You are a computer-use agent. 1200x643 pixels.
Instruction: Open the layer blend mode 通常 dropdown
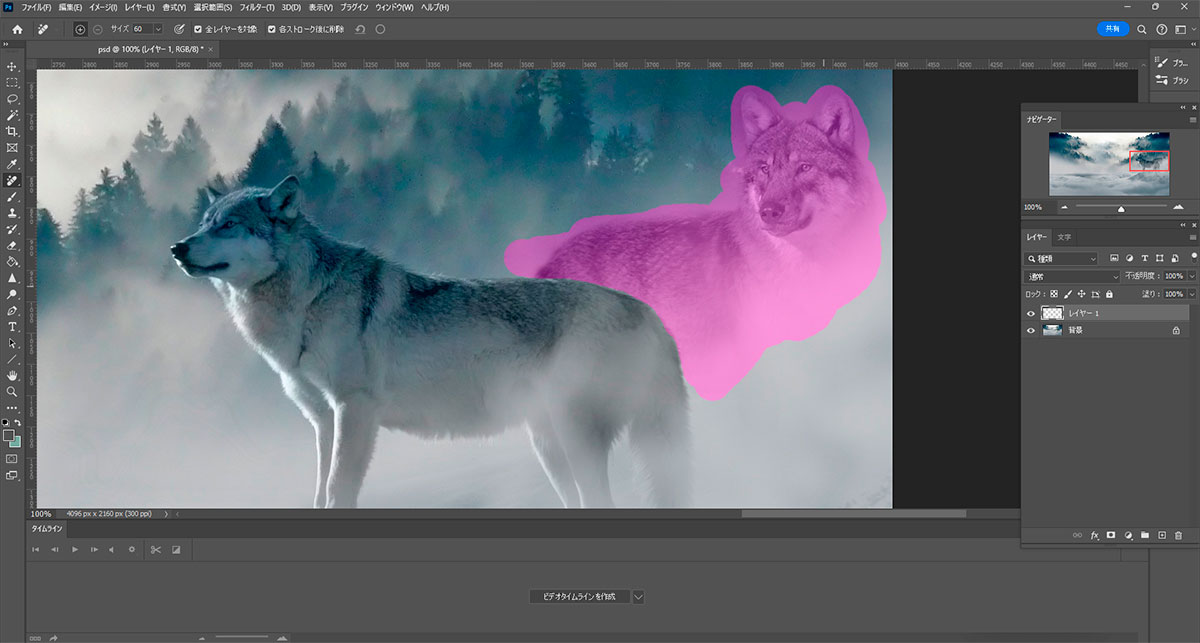(x=1072, y=276)
